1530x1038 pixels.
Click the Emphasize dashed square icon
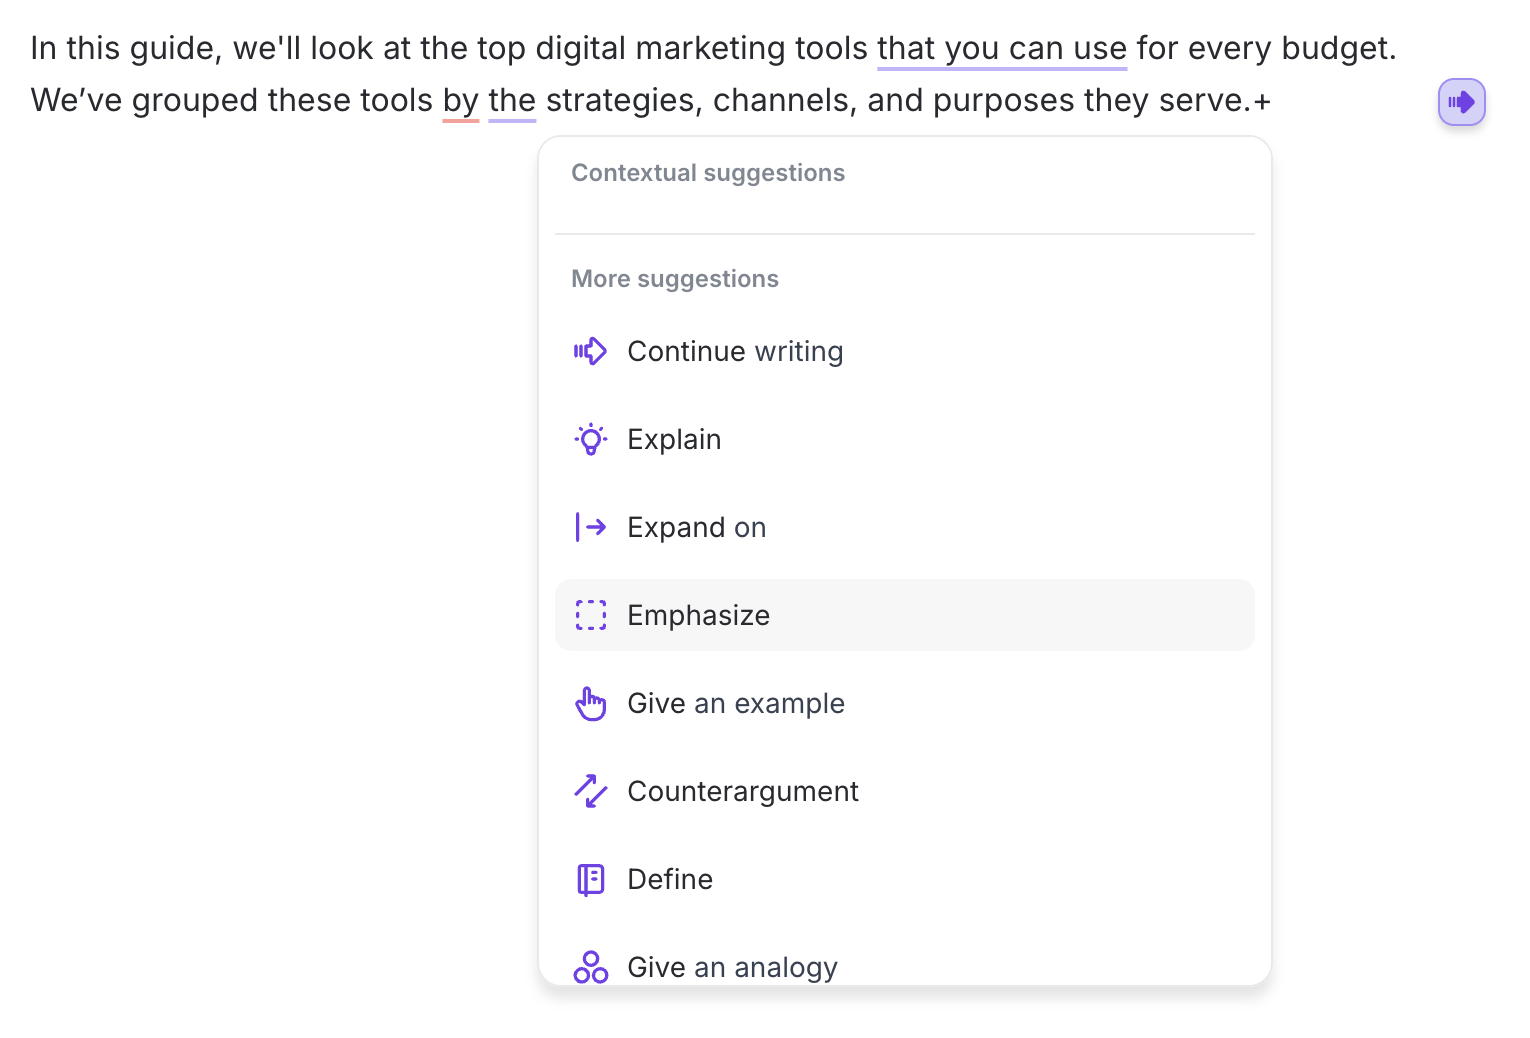click(x=590, y=616)
